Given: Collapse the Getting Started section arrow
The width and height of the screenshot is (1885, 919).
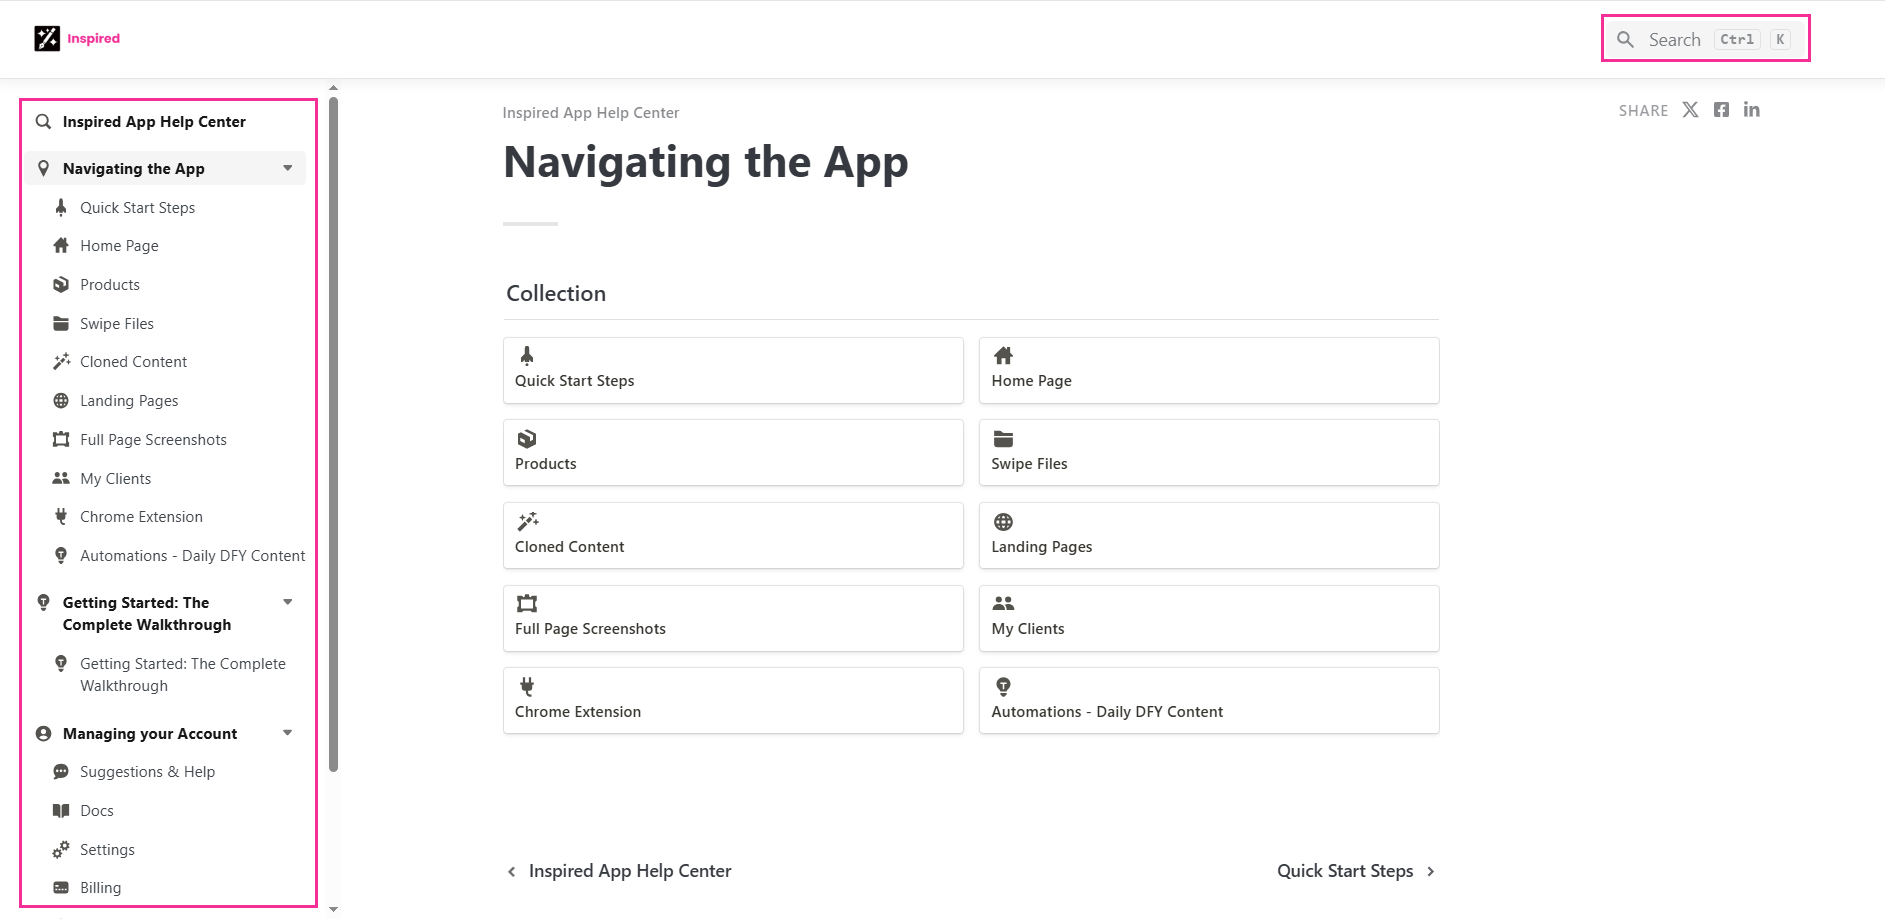Looking at the screenshot, I should click(x=288, y=602).
